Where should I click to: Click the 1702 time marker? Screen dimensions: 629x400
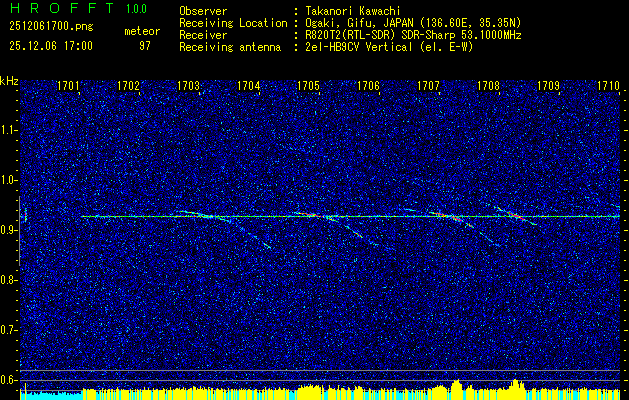pyautogui.click(x=128, y=86)
